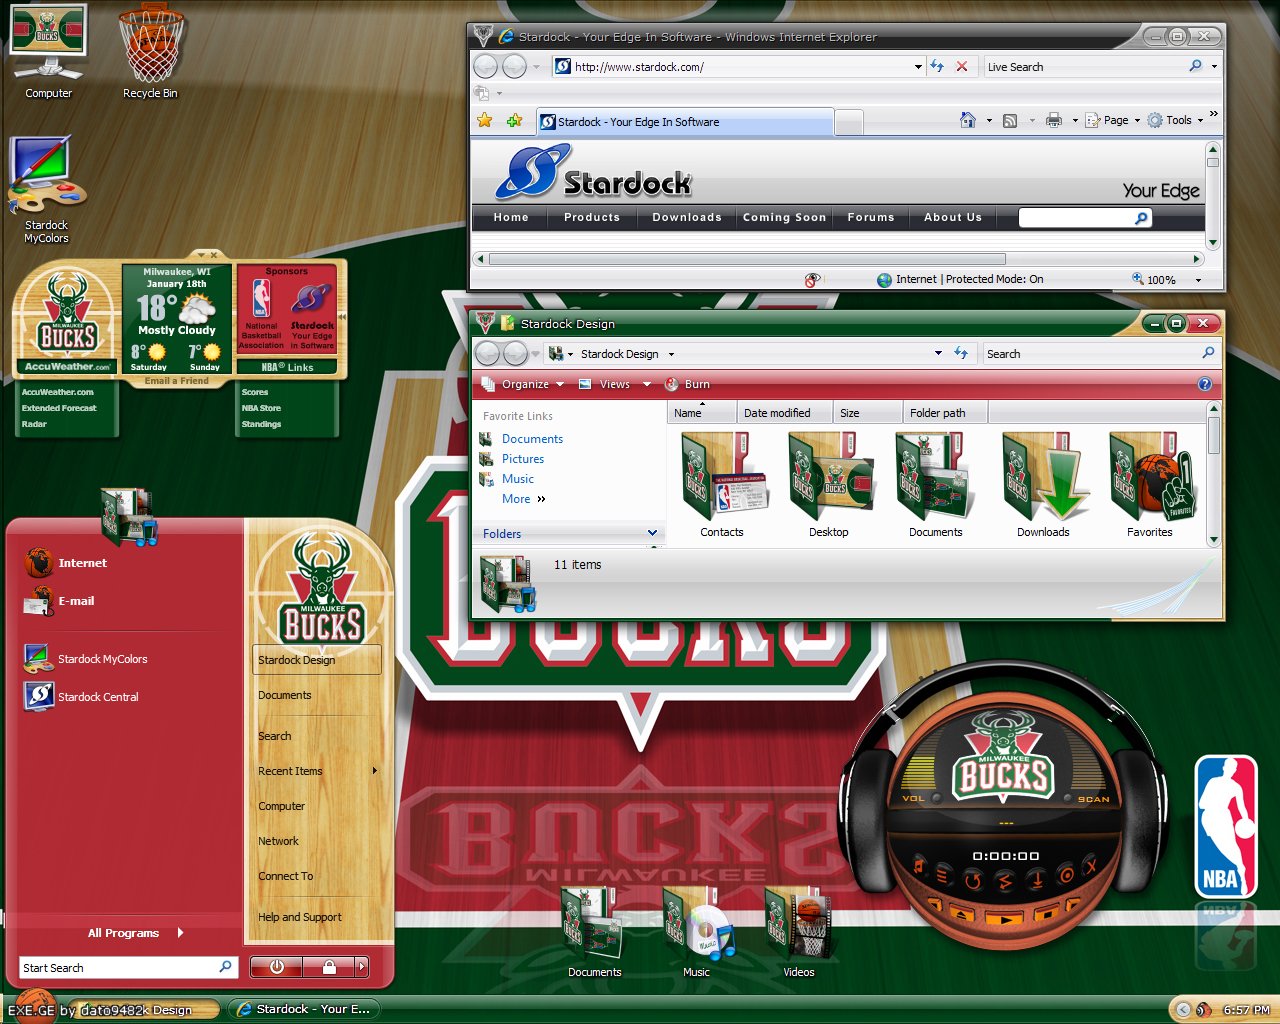Expand the shutdown options arrow in Start menu

pos(362,967)
